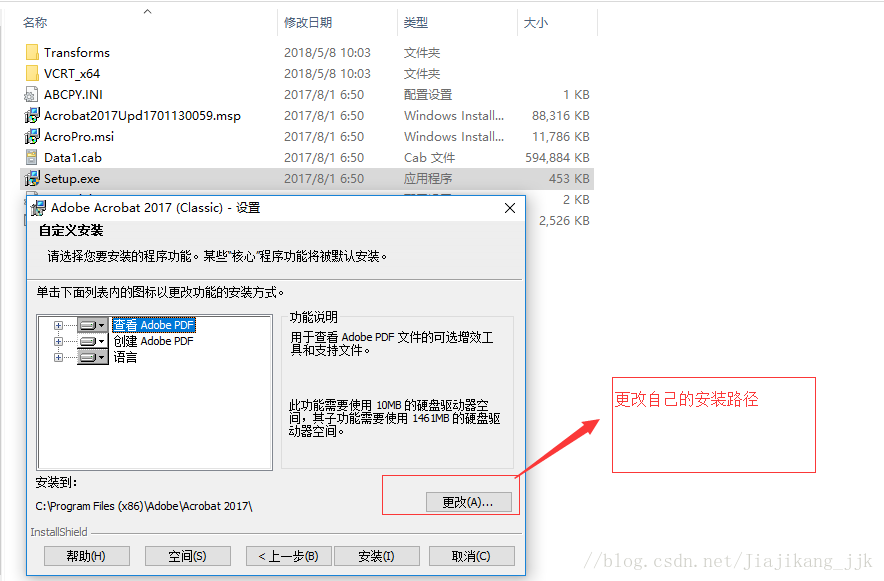Click the Setup.exe application icon
884x581 pixels.
tap(32, 179)
